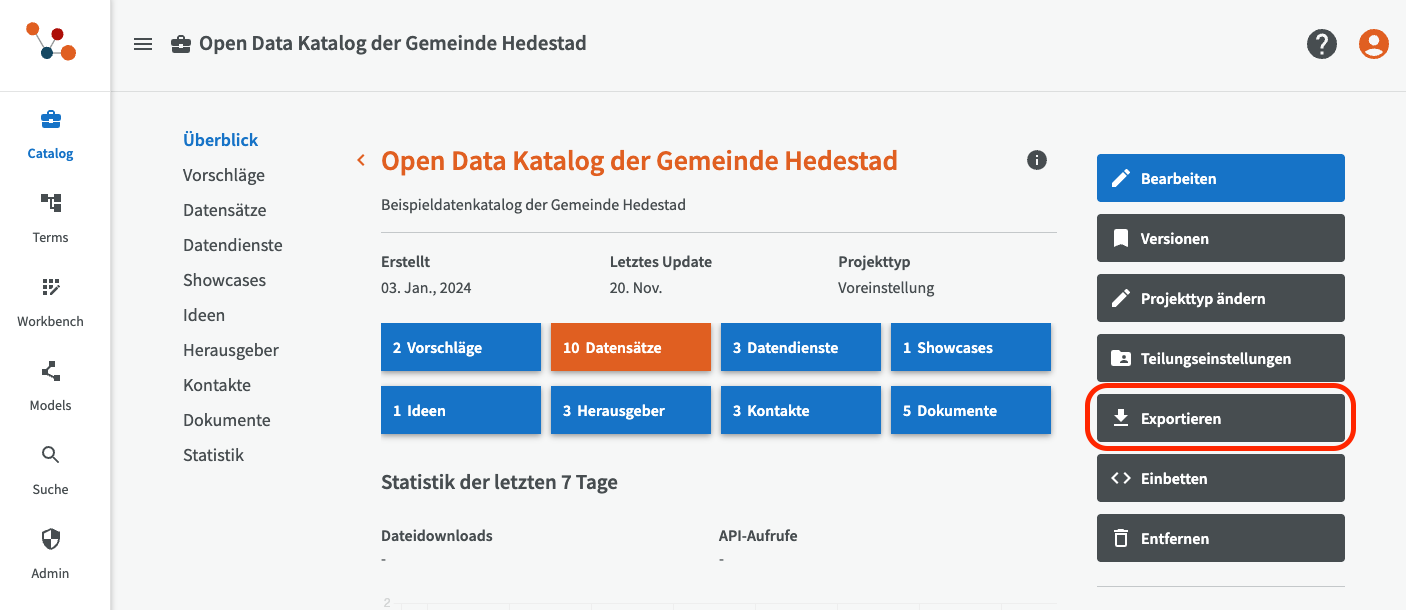Open Suche magnifier in the sidebar
Image resolution: width=1406 pixels, height=610 pixels.
click(50, 456)
